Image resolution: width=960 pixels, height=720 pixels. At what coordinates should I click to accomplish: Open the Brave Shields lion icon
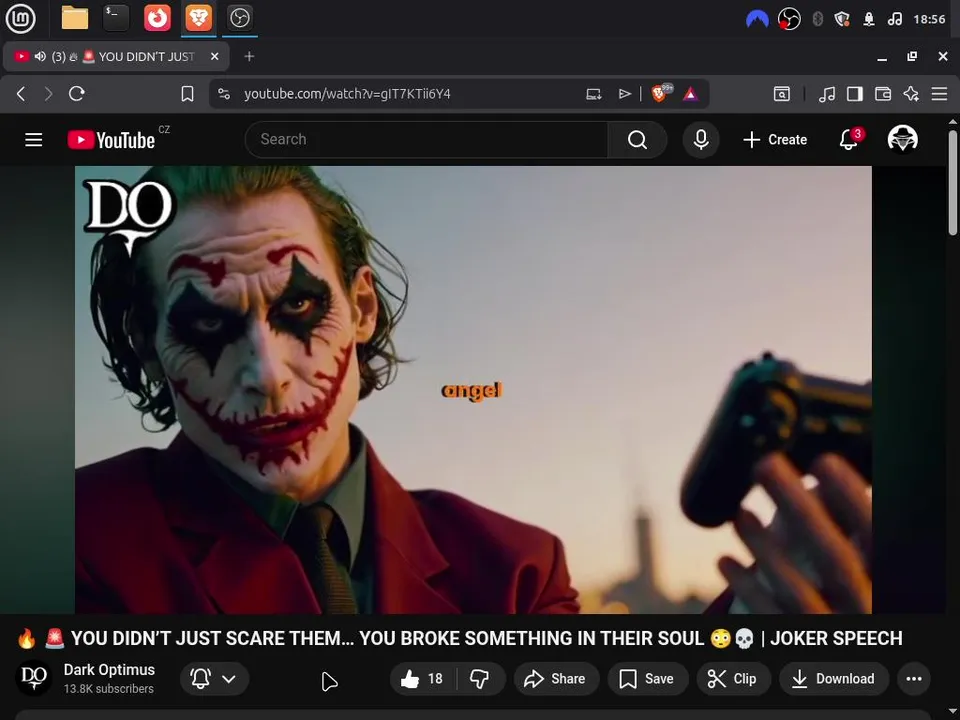[x=660, y=93]
